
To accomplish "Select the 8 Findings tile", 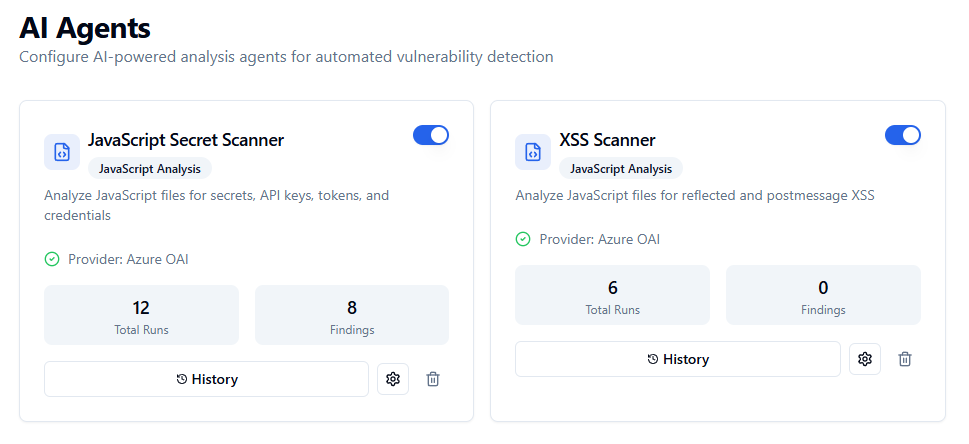I will point(352,315).
